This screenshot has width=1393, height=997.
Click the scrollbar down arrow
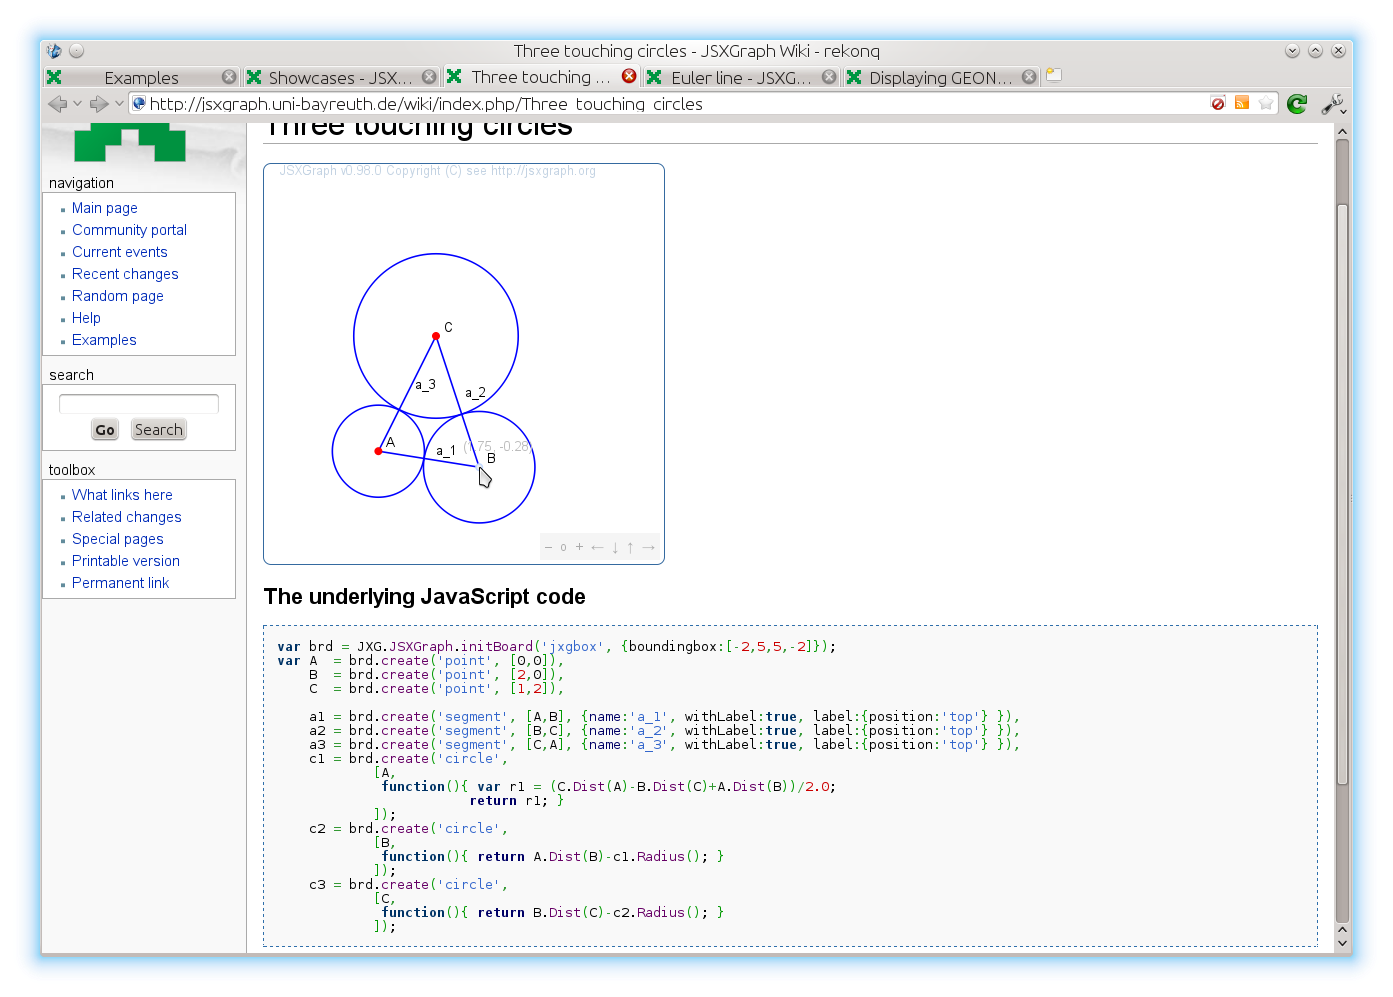click(x=1343, y=942)
